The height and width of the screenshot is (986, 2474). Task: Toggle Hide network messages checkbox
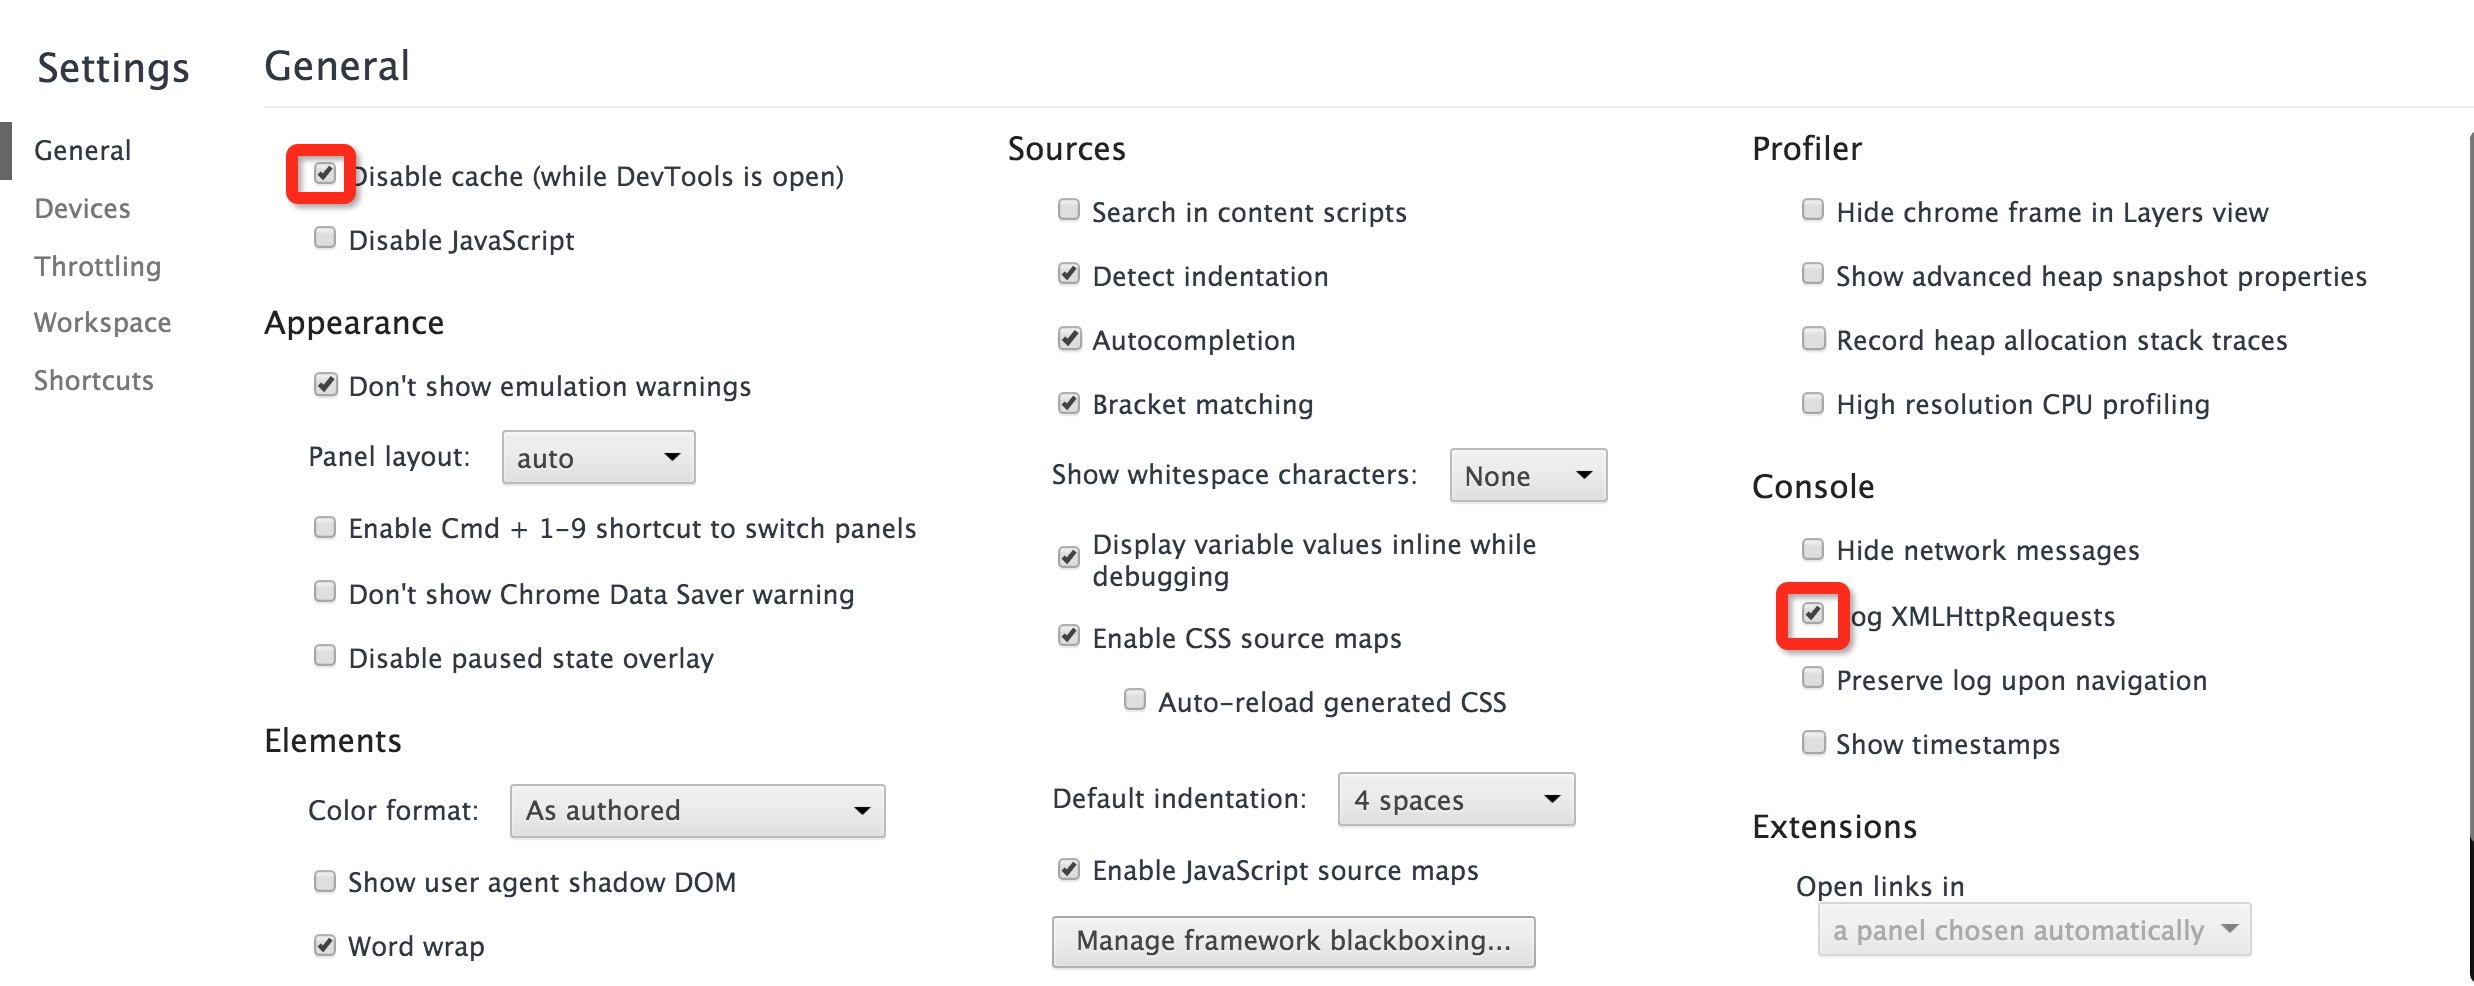[x=1812, y=549]
